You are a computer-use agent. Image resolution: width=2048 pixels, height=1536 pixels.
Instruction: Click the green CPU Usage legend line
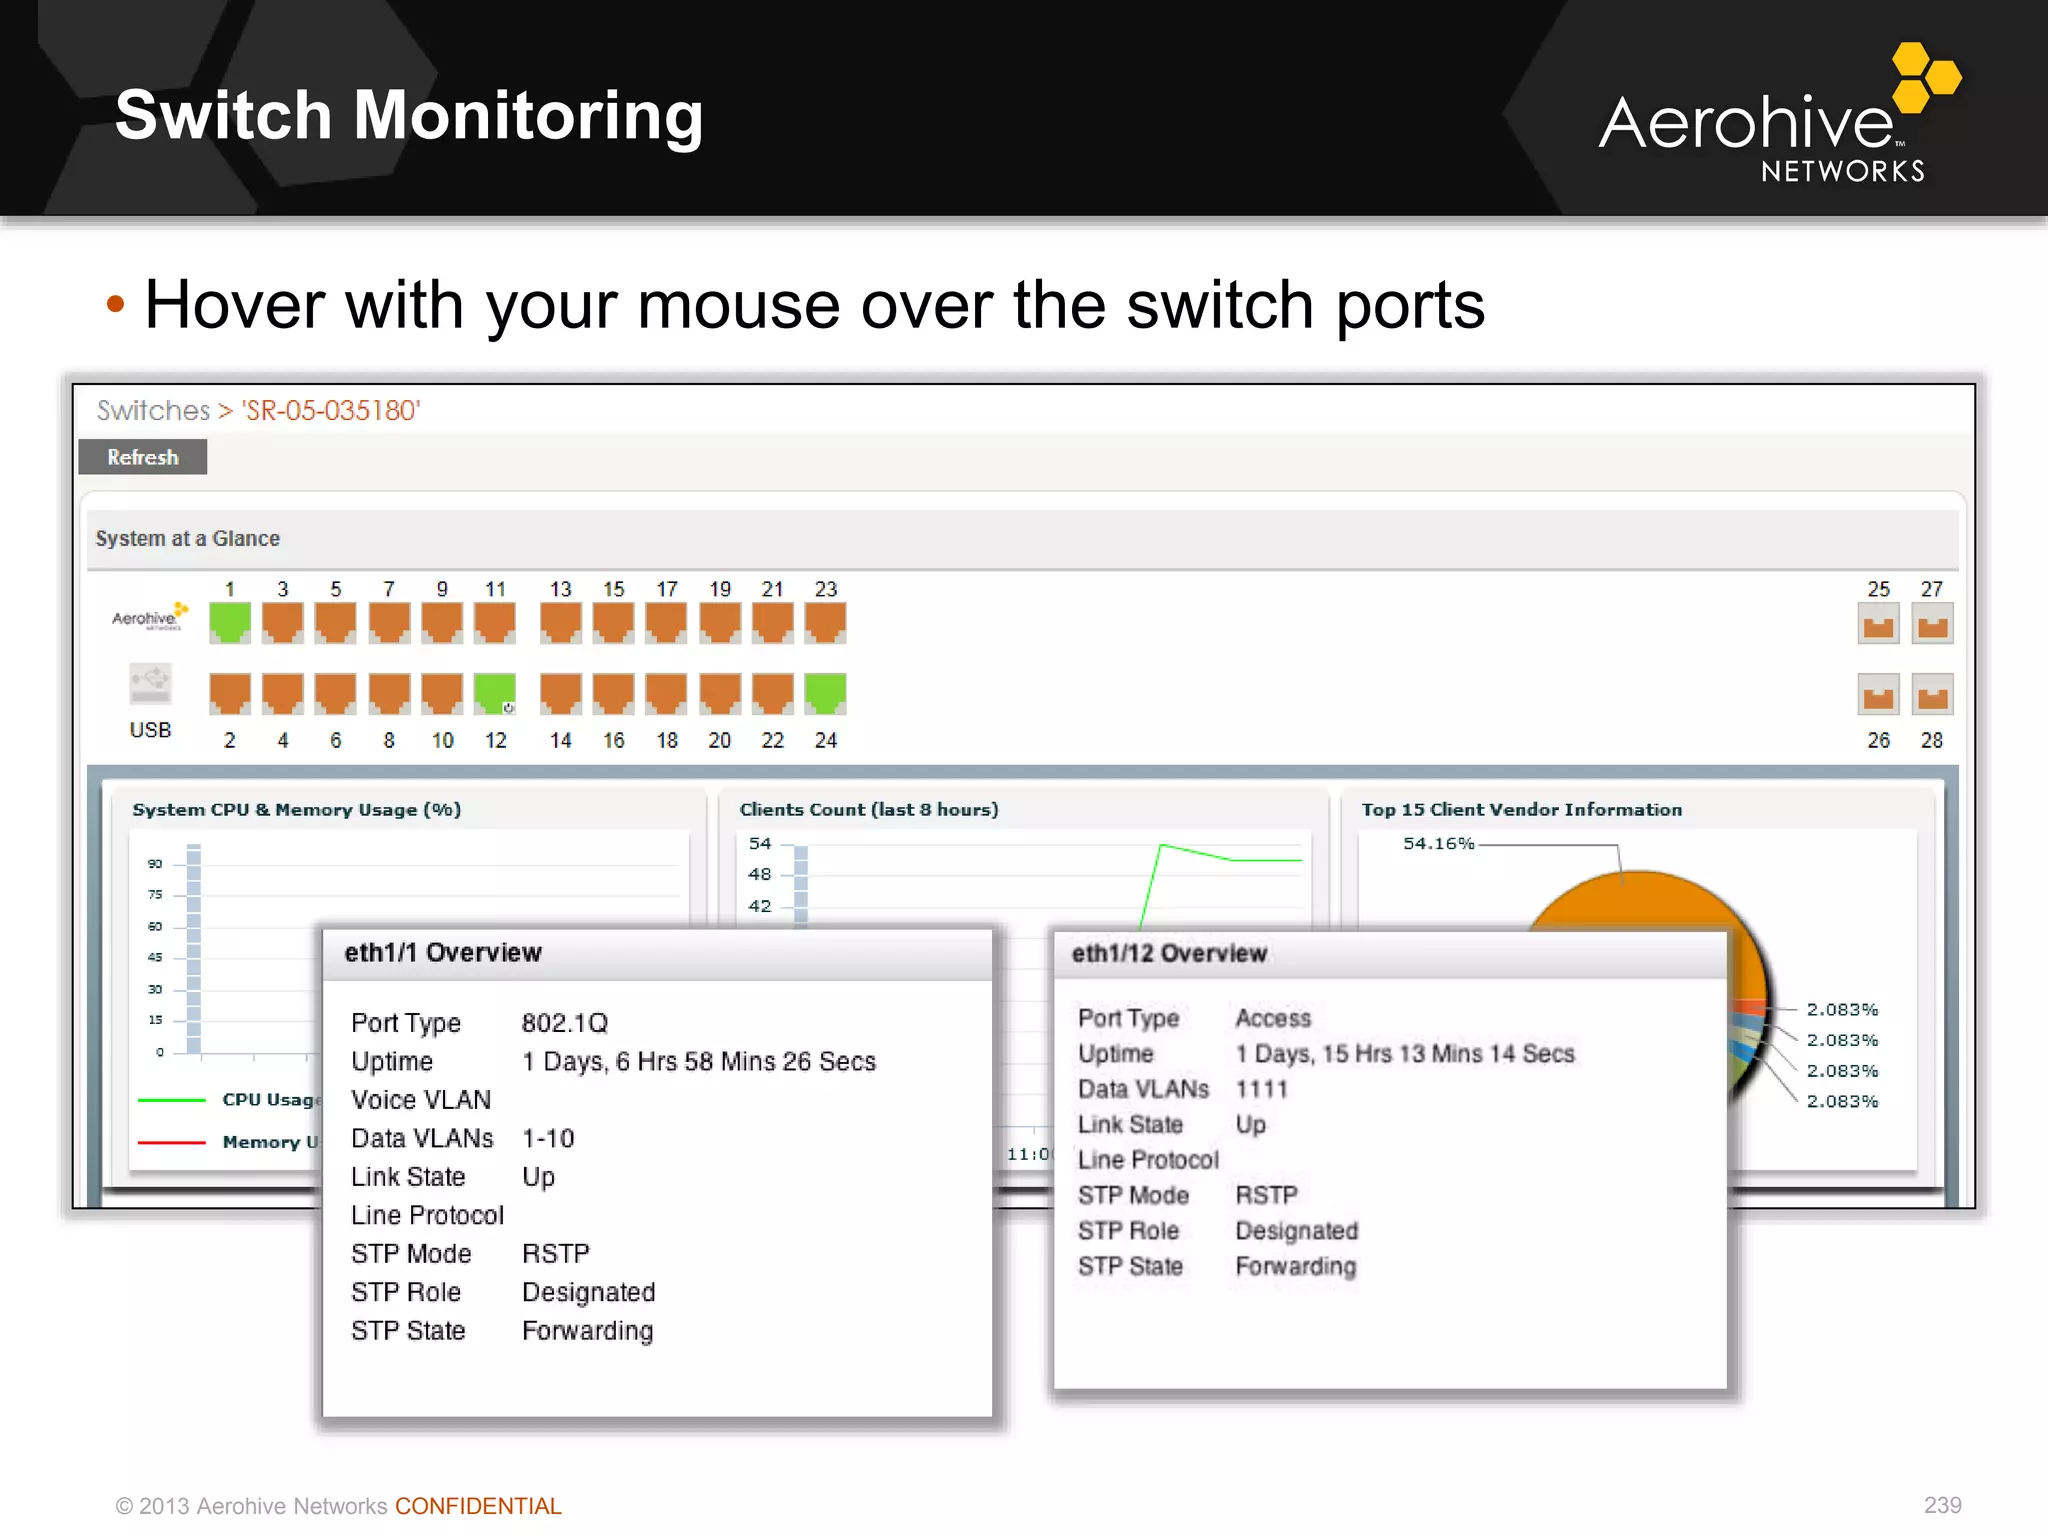coord(172,1100)
